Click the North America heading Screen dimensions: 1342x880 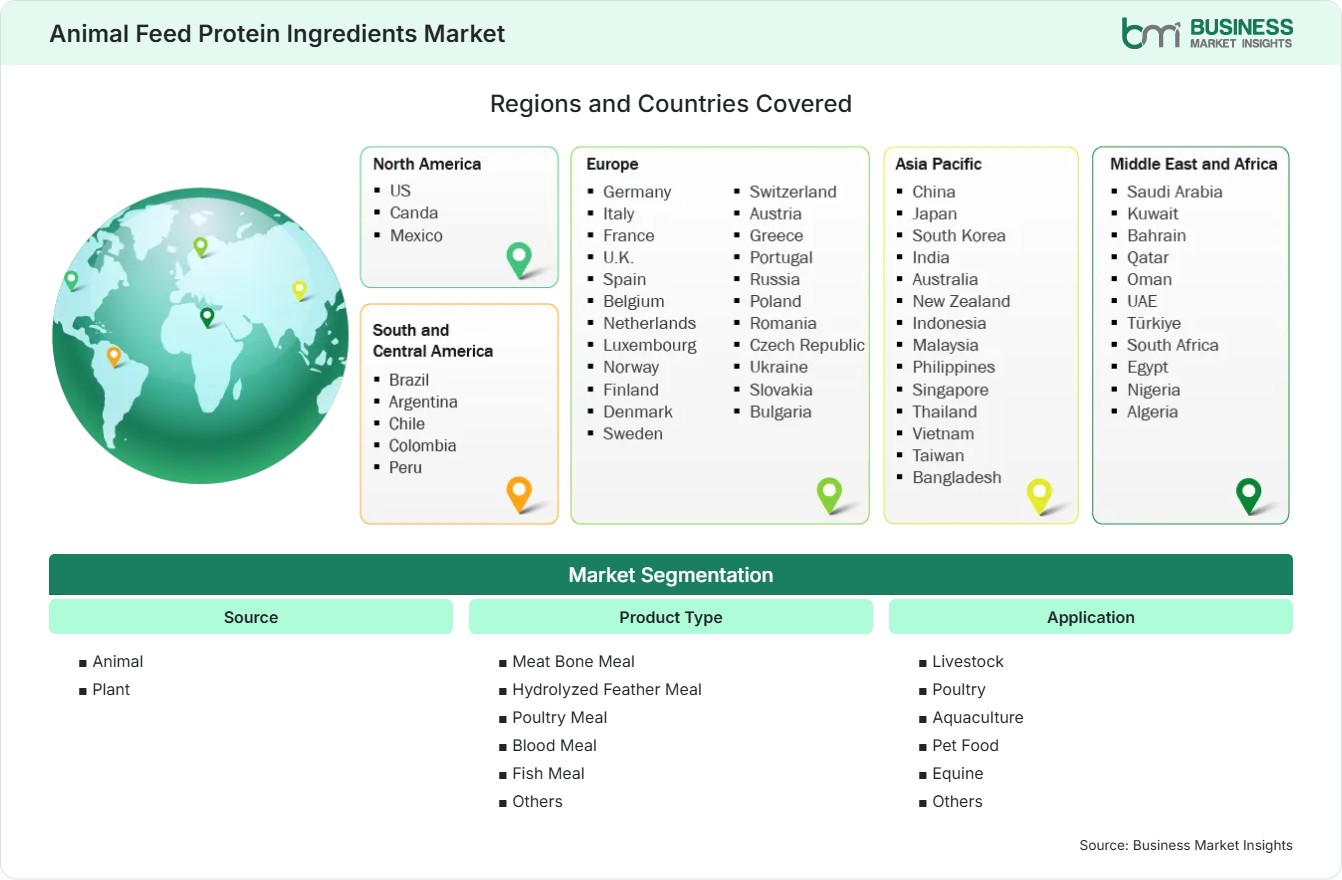[427, 164]
